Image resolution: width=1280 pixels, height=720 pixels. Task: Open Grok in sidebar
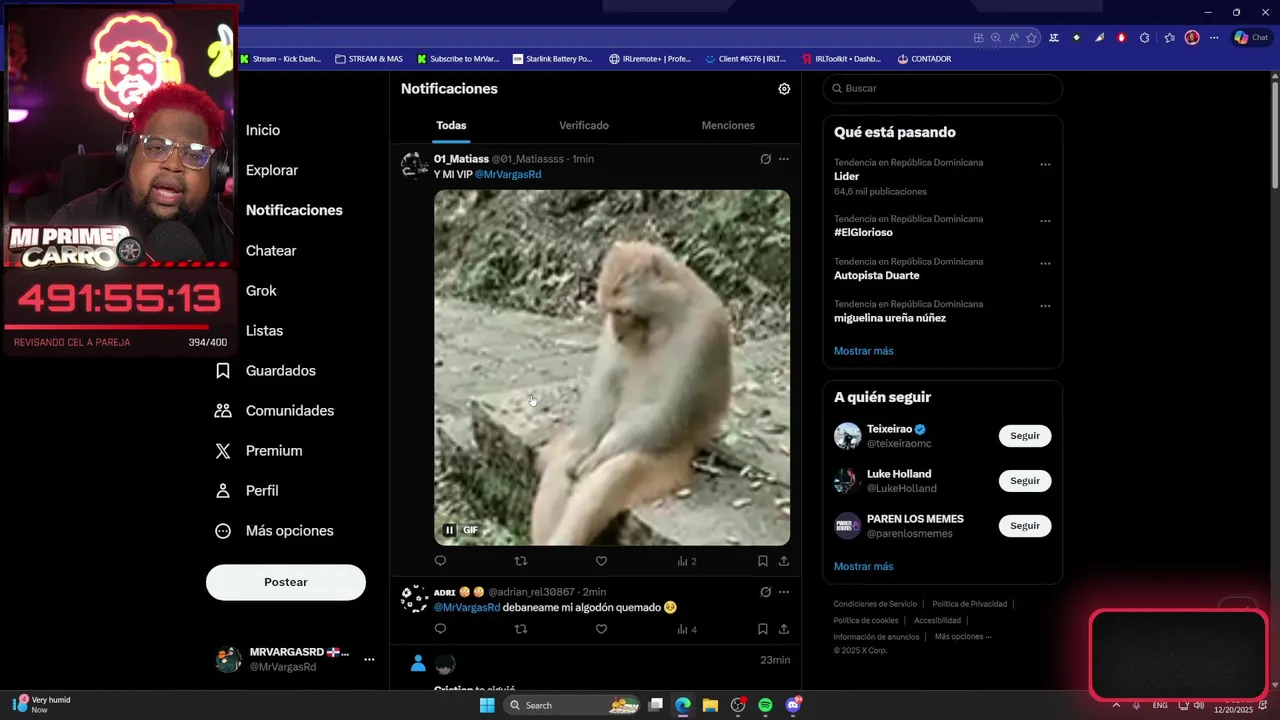point(261,290)
